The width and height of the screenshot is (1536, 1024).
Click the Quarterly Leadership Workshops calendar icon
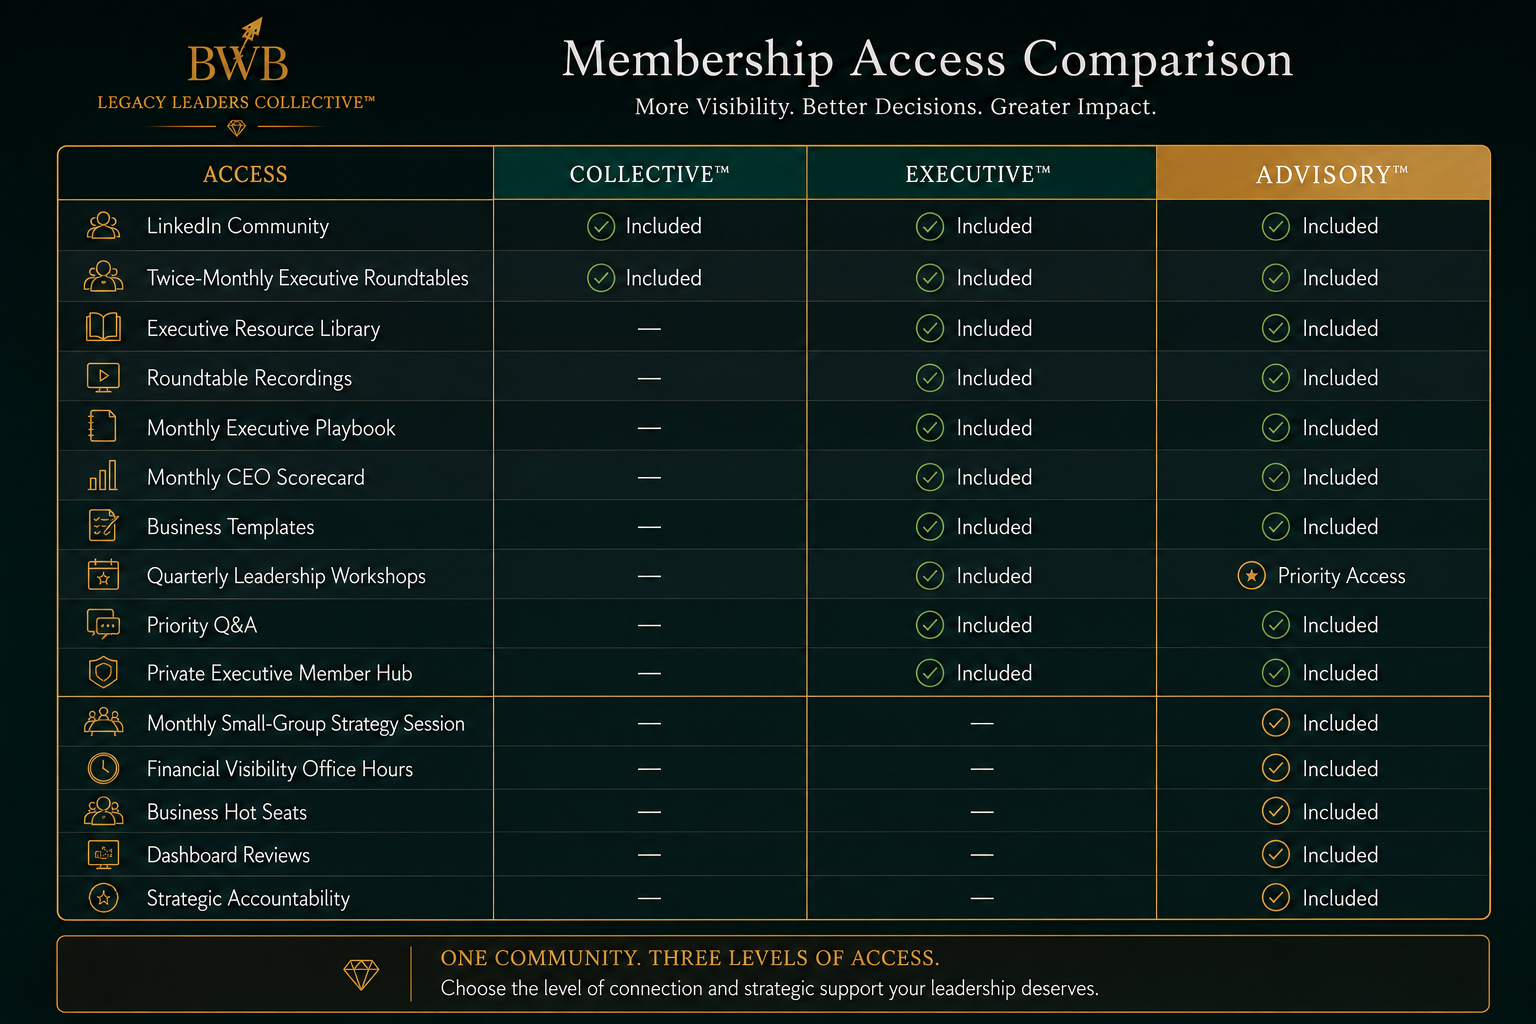(x=103, y=575)
